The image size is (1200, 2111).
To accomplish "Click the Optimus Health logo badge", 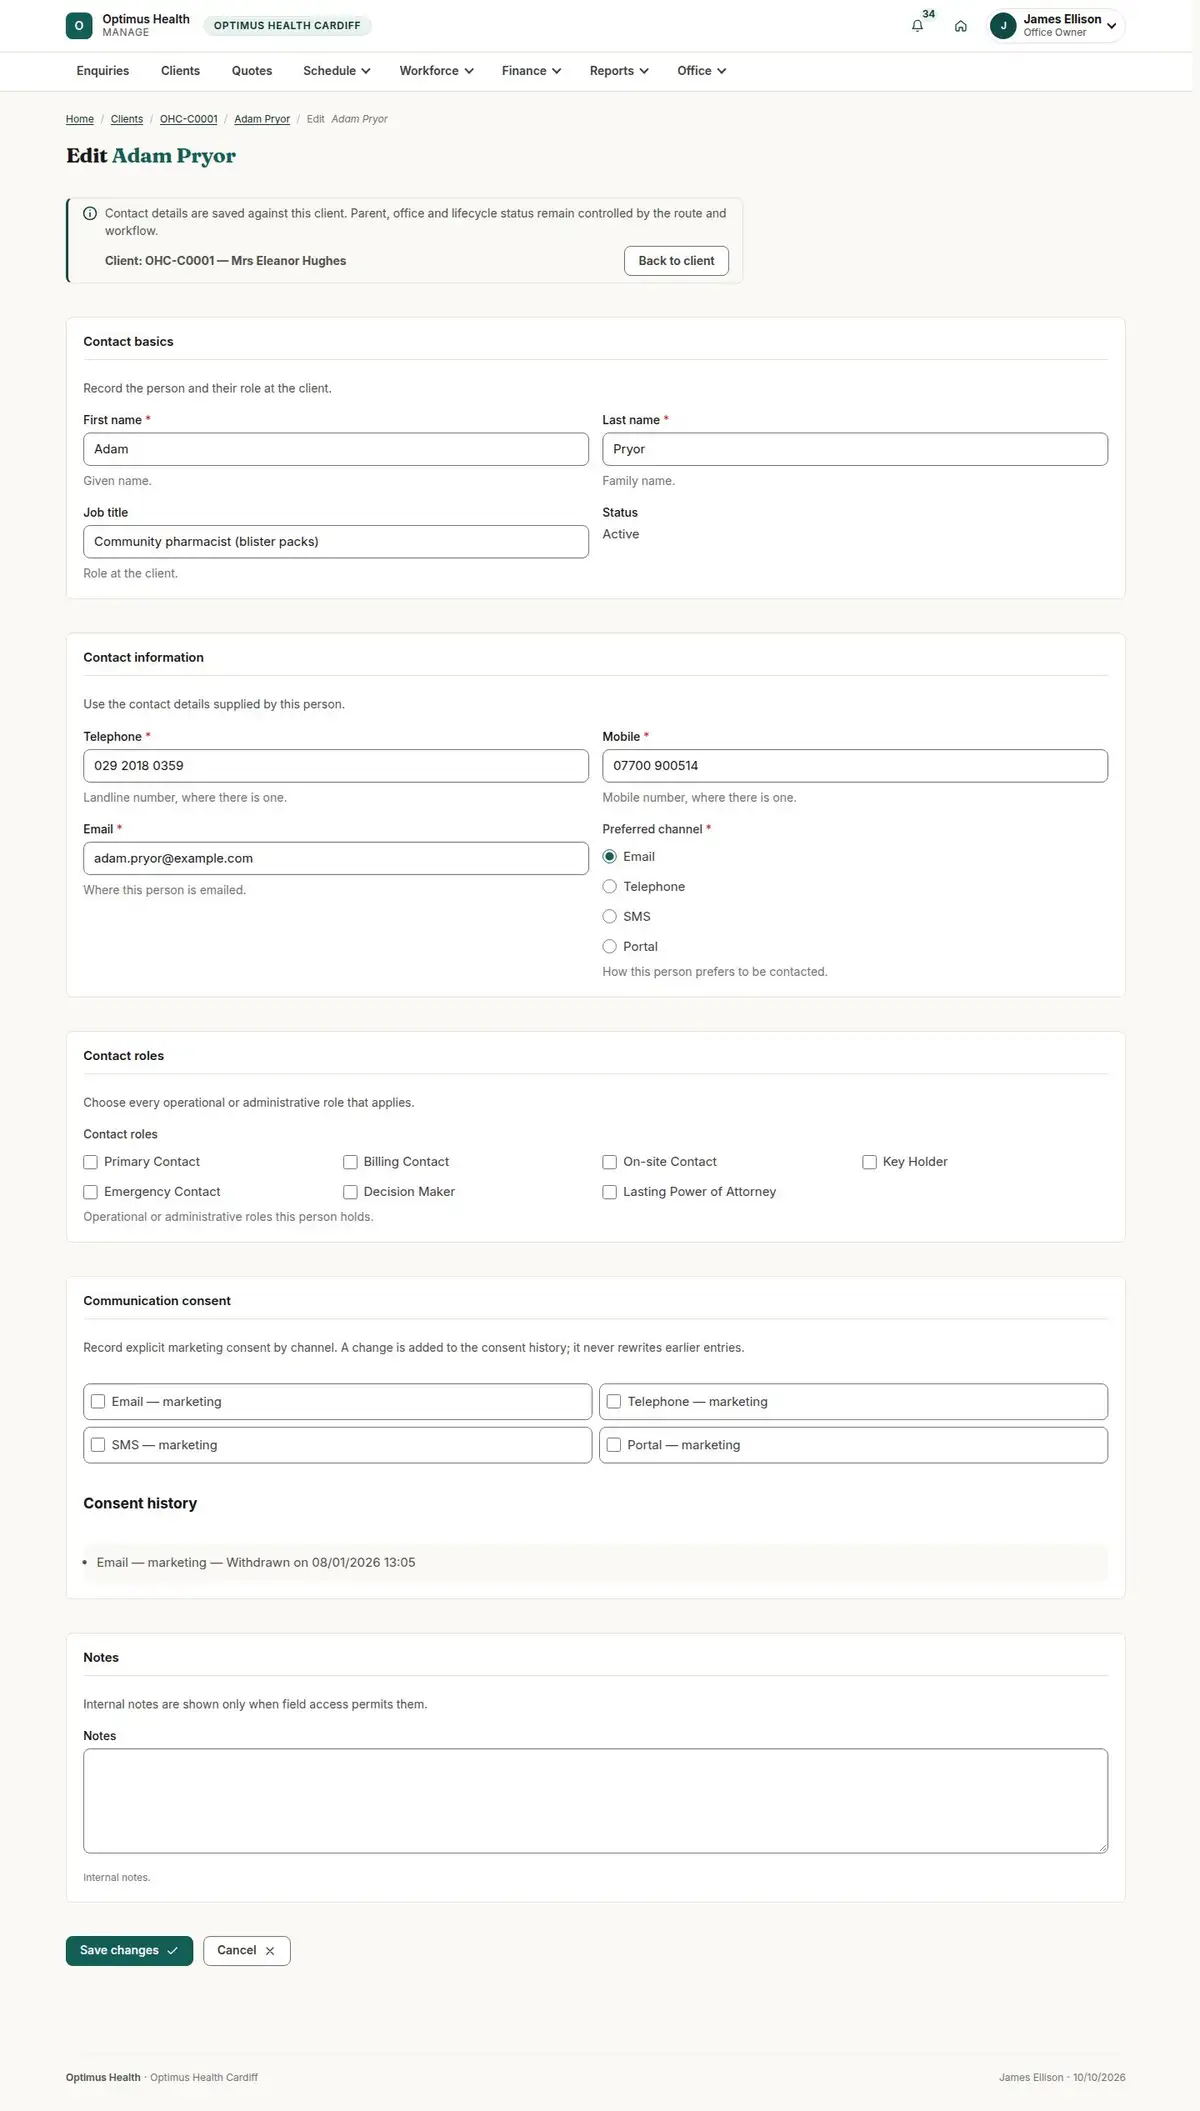I will [79, 26].
